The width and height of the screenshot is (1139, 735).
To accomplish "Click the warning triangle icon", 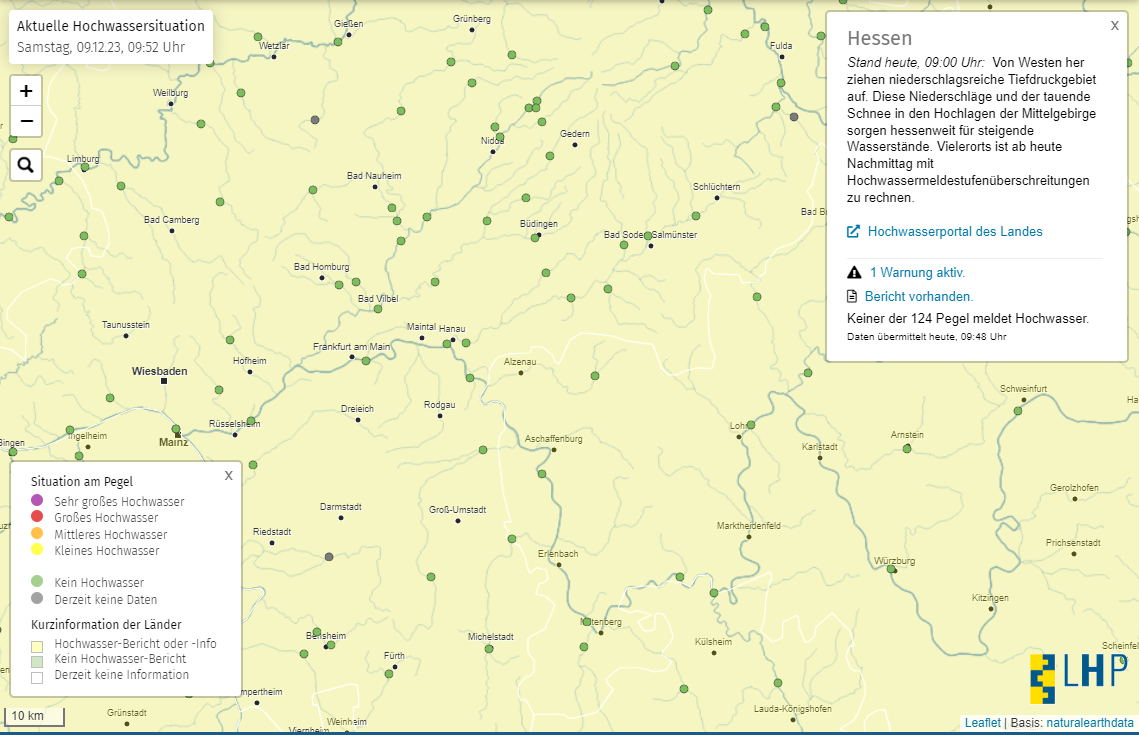I will click(x=854, y=272).
